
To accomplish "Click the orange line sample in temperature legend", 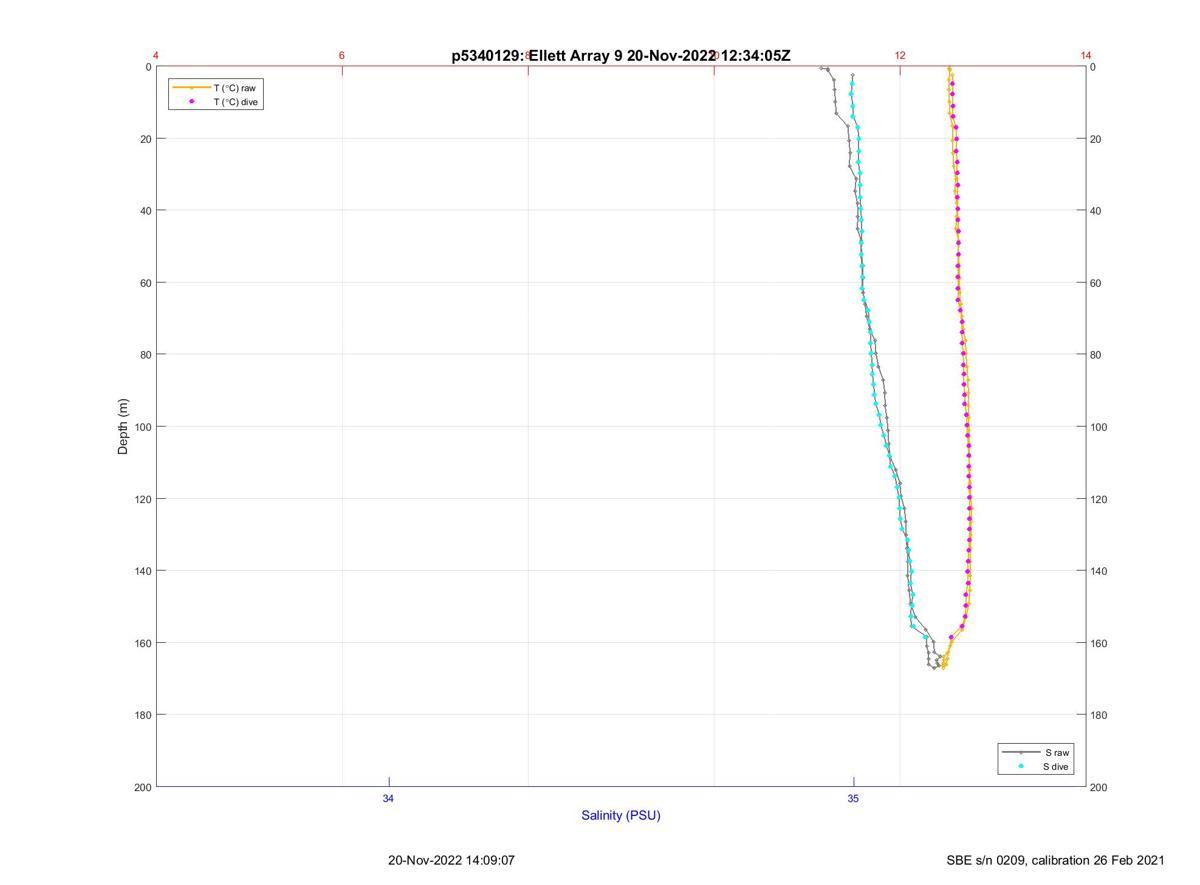I will point(191,88).
